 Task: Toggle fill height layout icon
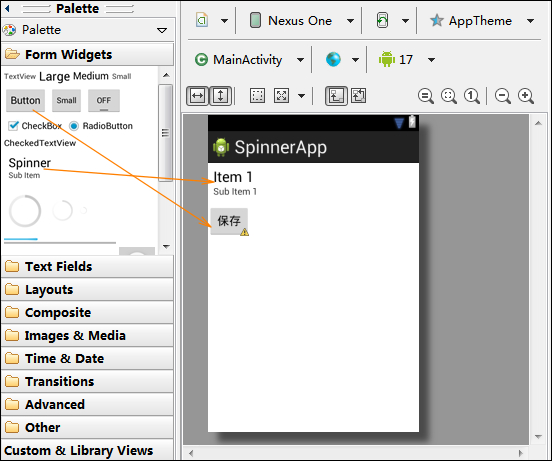[x=221, y=96]
